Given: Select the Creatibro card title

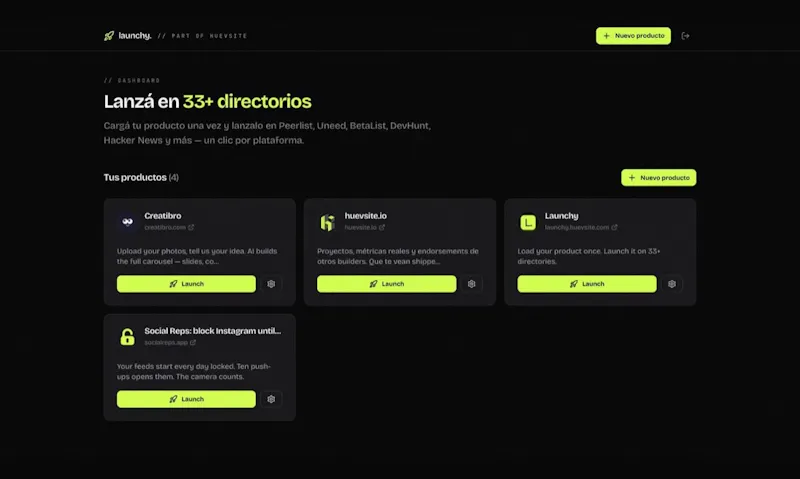Looking at the screenshot, I should point(163,216).
